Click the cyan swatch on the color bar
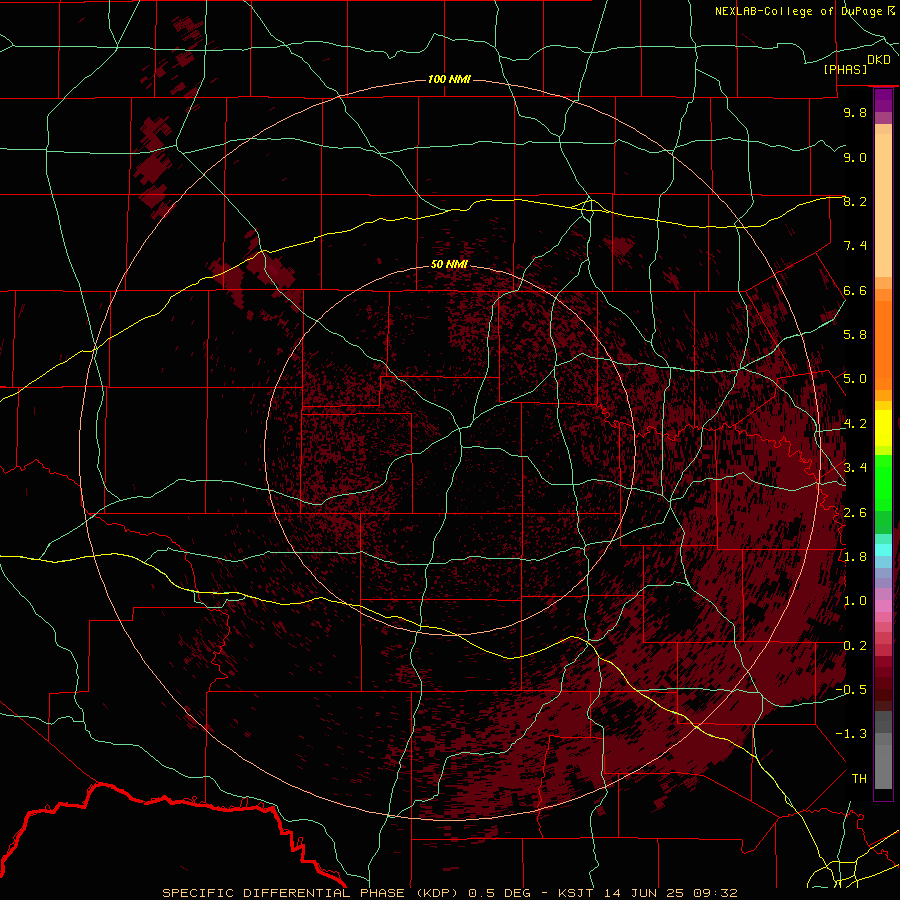Image resolution: width=900 pixels, height=900 pixels. [x=883, y=550]
